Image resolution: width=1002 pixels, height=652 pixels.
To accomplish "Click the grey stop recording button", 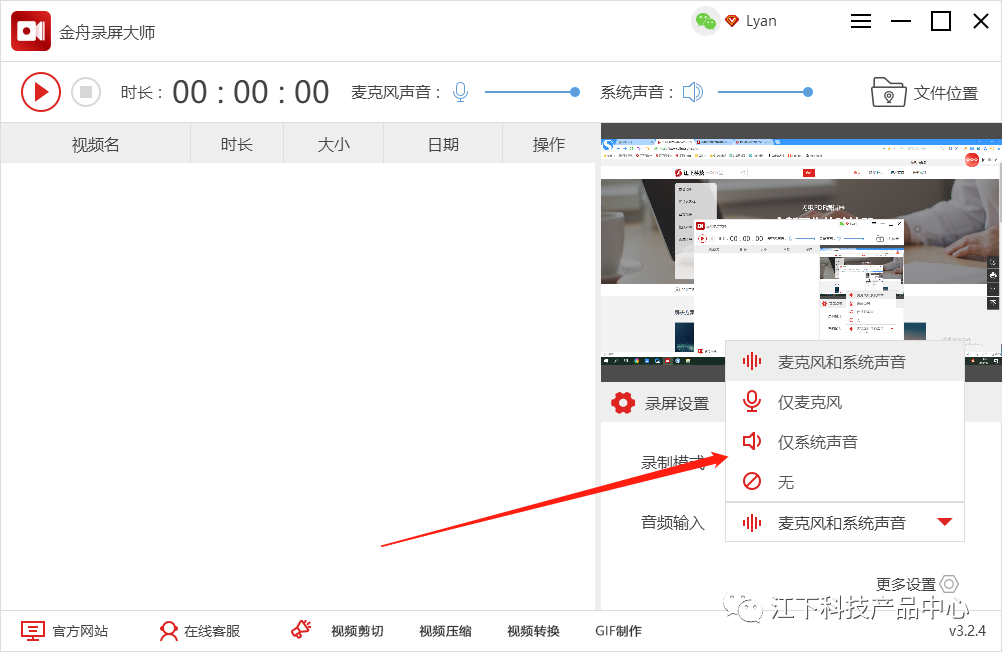I will tap(86, 92).
